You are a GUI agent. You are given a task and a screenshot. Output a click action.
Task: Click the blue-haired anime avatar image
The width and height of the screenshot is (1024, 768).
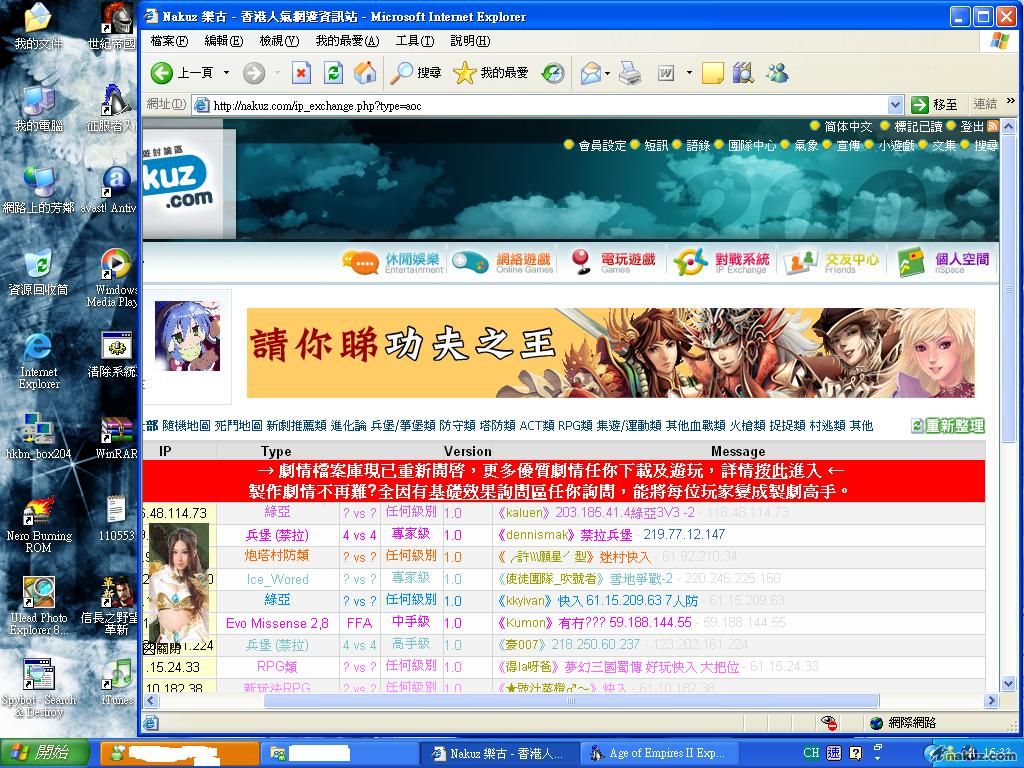pyautogui.click(x=187, y=336)
